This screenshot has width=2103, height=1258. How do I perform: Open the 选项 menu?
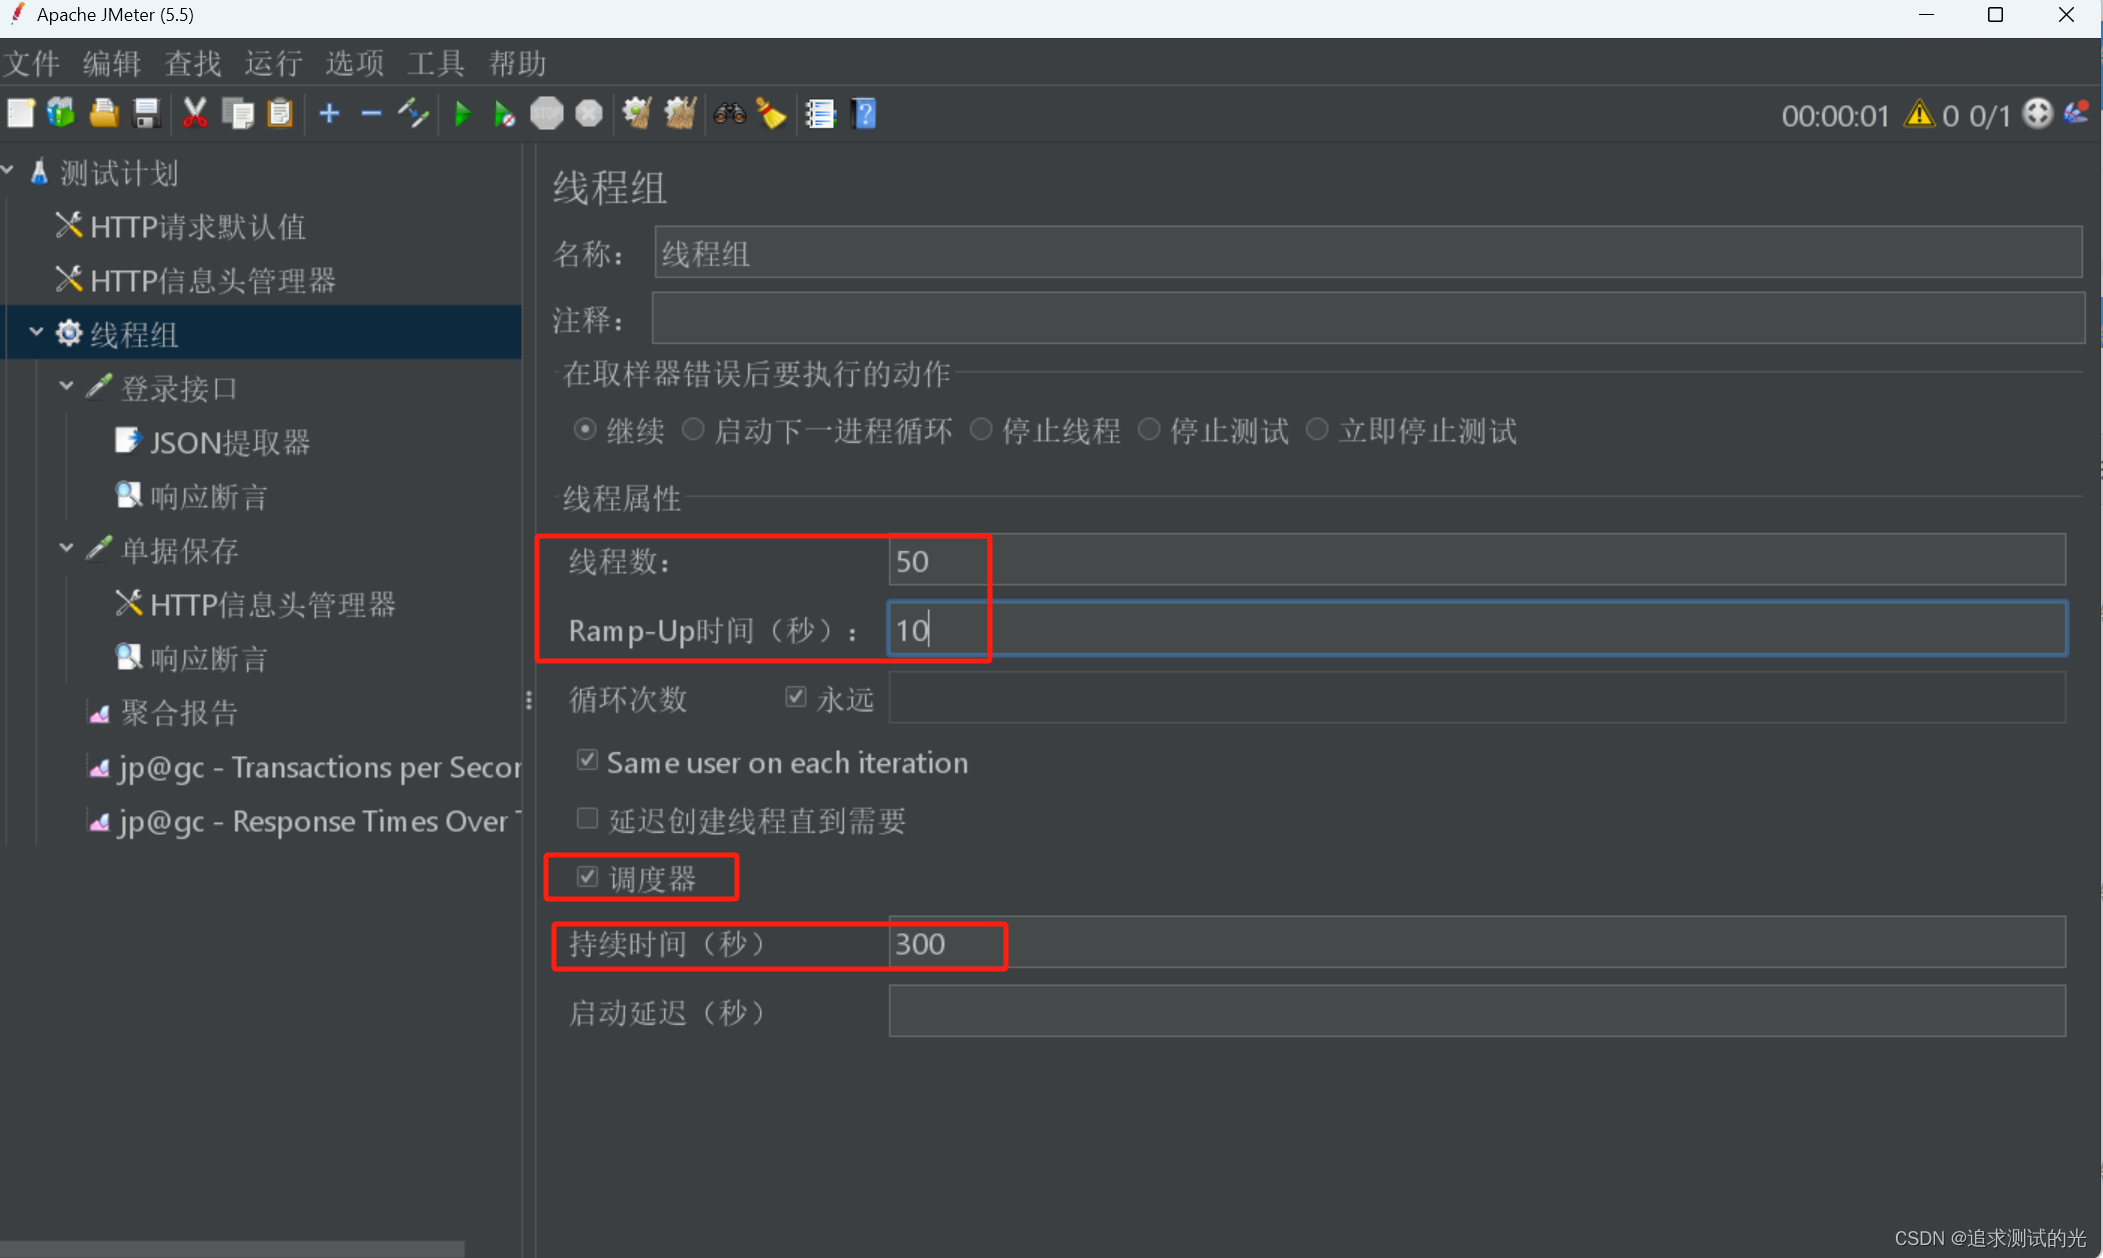(354, 64)
